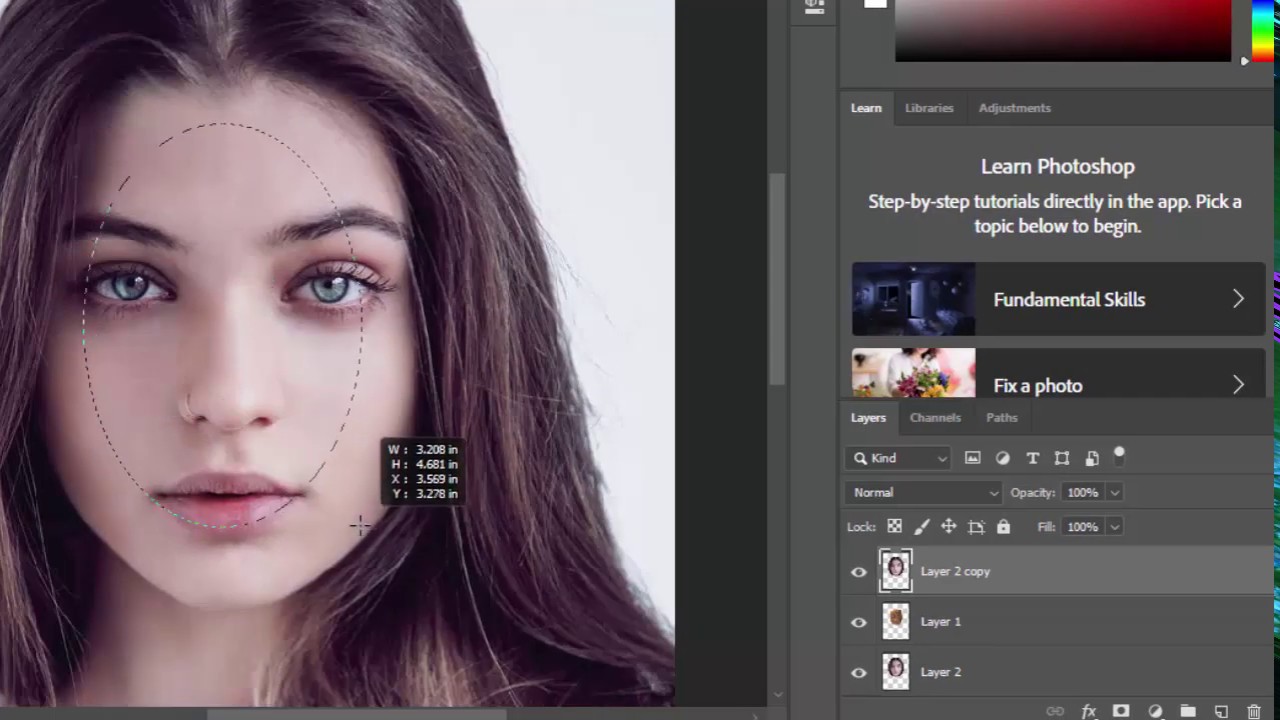Image resolution: width=1280 pixels, height=720 pixels.
Task: Click the fx layer style icon
Action: (1088, 711)
